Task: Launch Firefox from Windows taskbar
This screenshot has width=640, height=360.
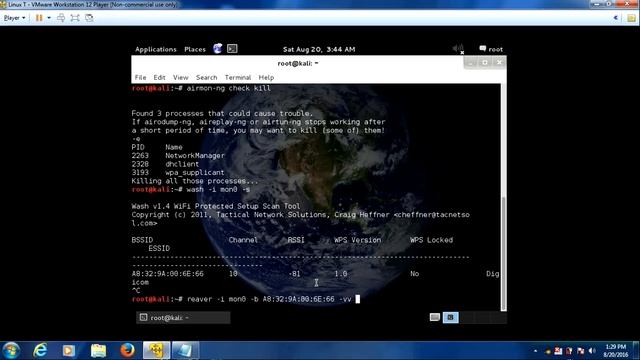Action: (127, 350)
